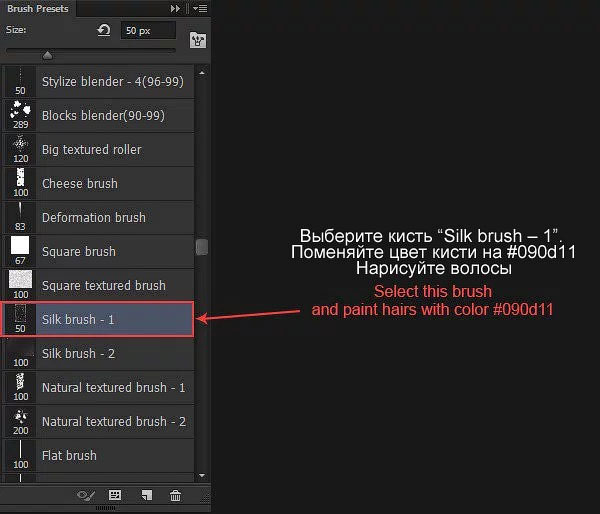600x514 pixels.
Task: Open Brush panel toggle icon
Action: pos(198,40)
